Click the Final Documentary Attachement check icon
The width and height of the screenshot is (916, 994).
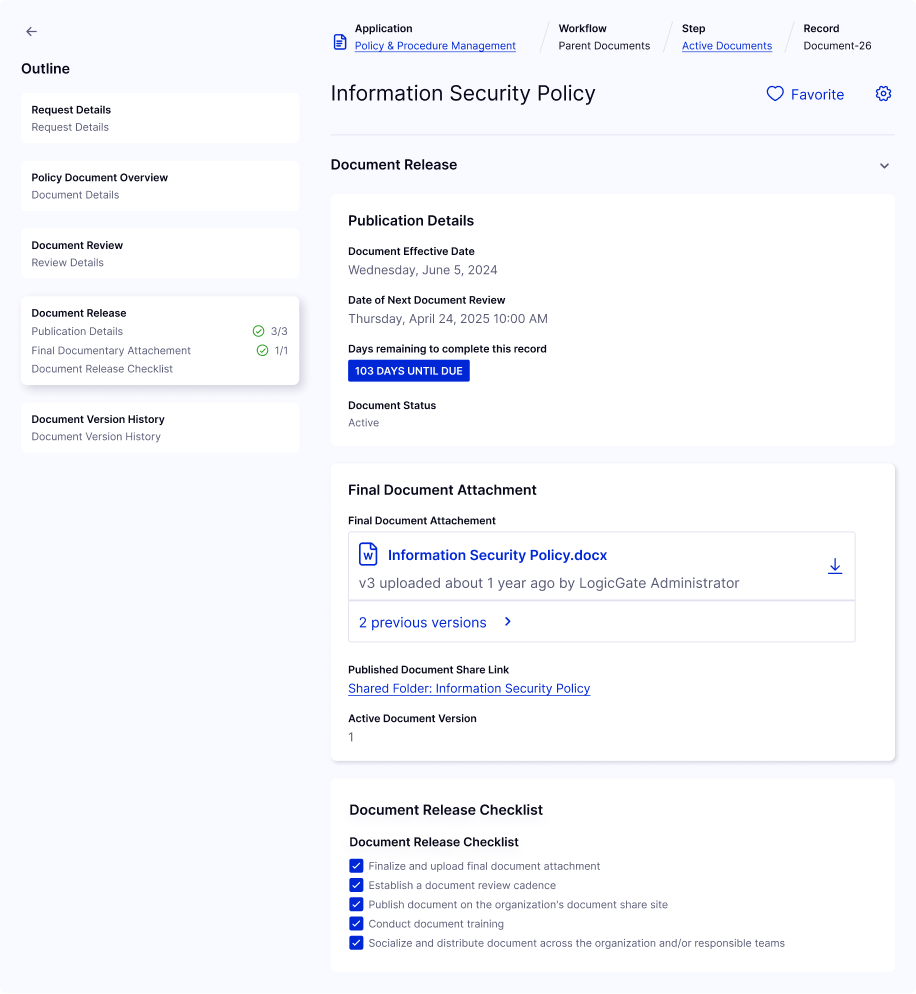262,350
